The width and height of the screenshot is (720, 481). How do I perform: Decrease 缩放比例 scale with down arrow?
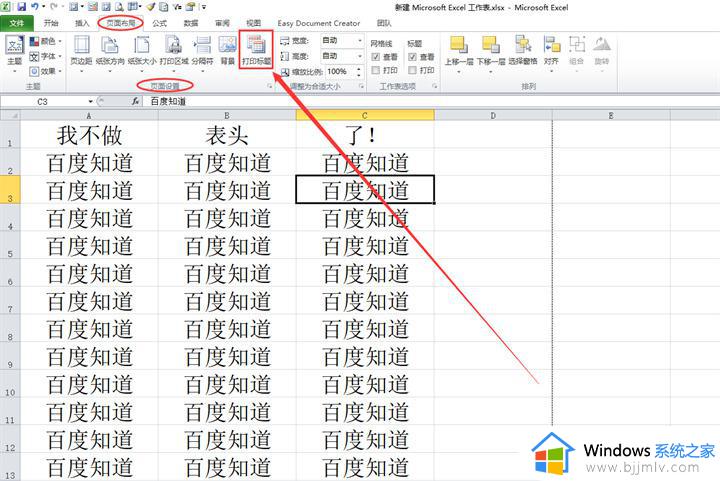(x=359, y=75)
